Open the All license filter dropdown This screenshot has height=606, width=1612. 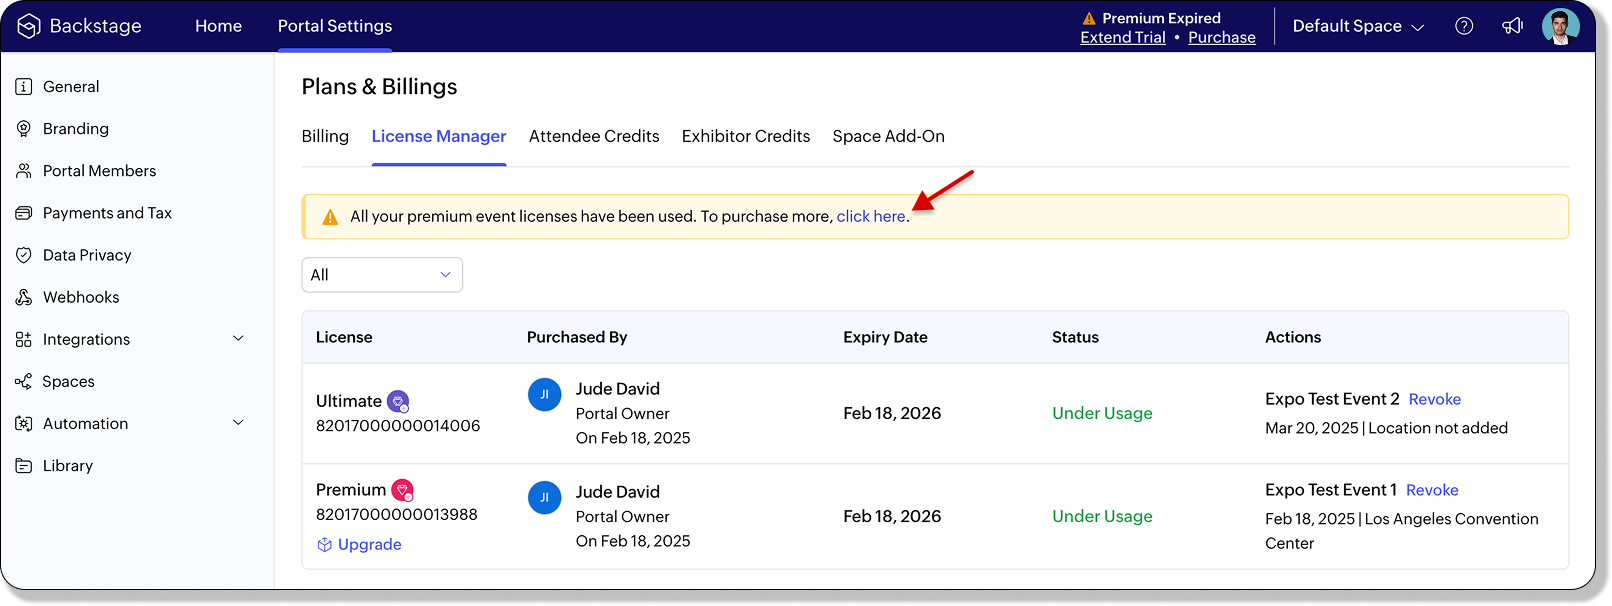(382, 275)
